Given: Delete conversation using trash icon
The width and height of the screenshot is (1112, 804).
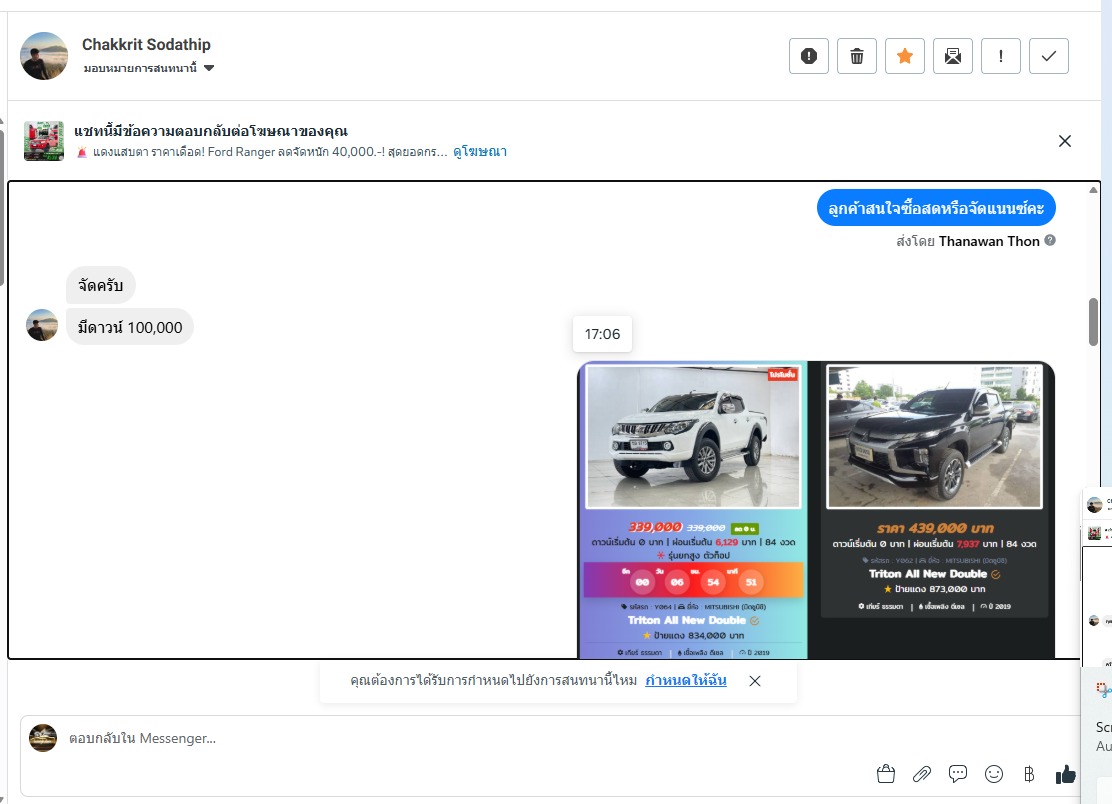Looking at the screenshot, I should coord(857,56).
